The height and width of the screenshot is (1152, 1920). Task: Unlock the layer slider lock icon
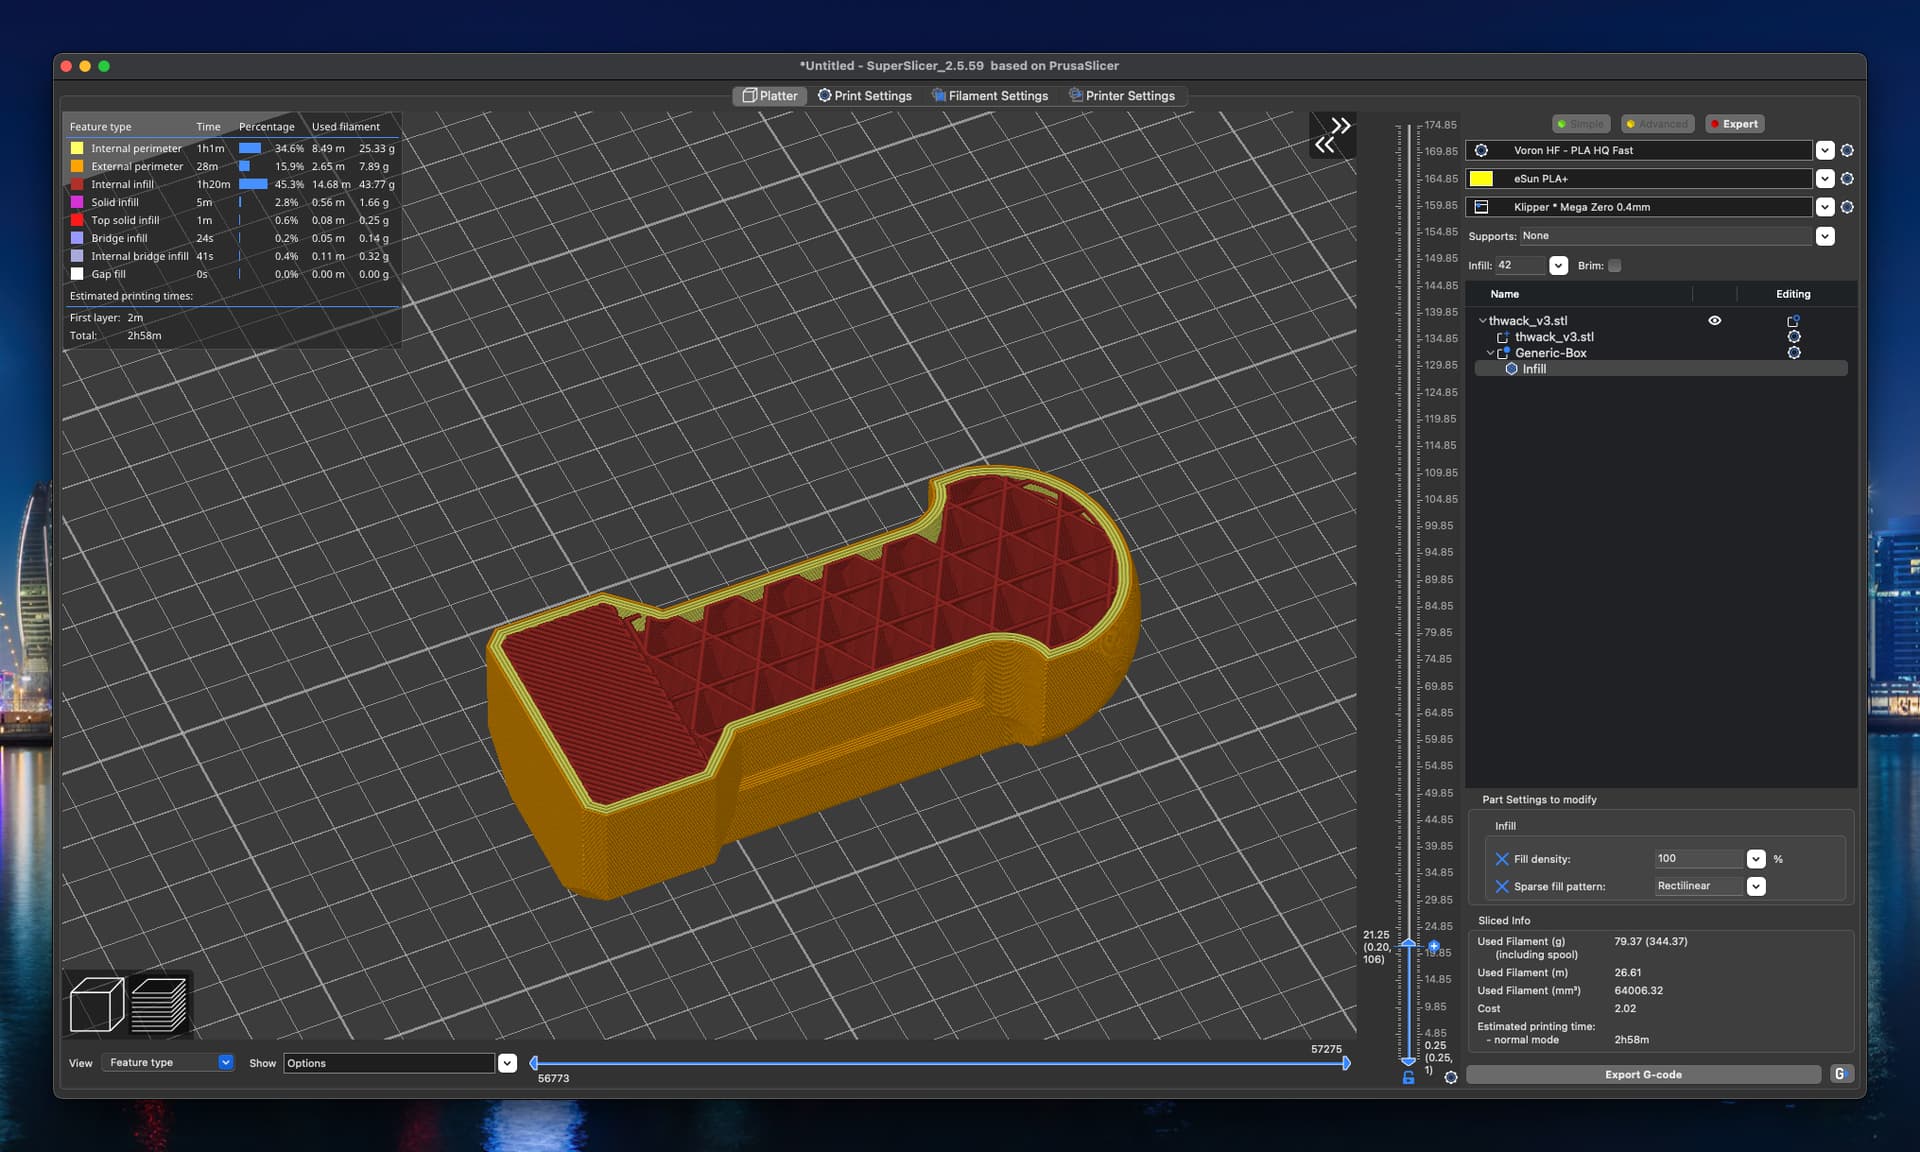tap(1408, 1077)
